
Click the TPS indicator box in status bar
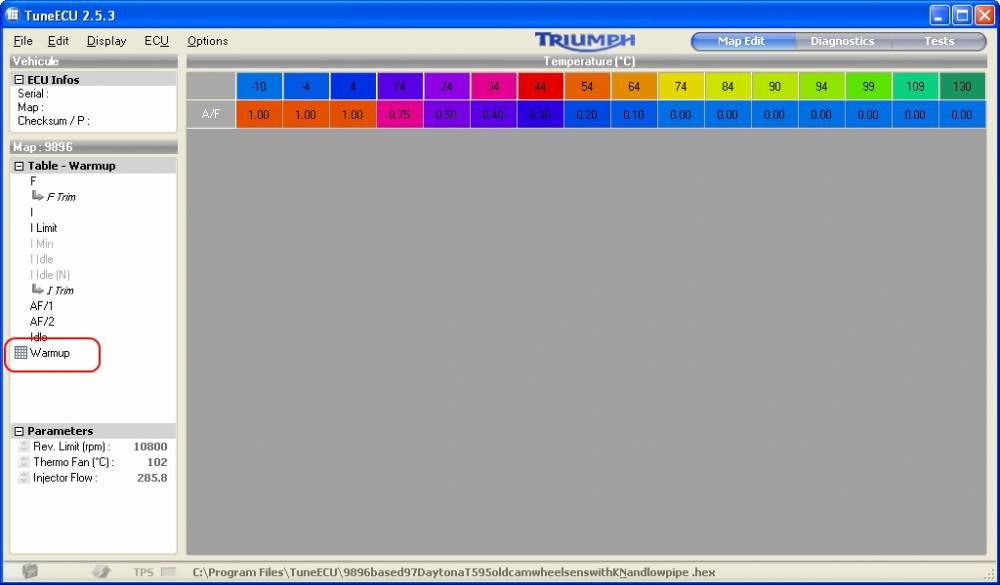click(x=168, y=572)
